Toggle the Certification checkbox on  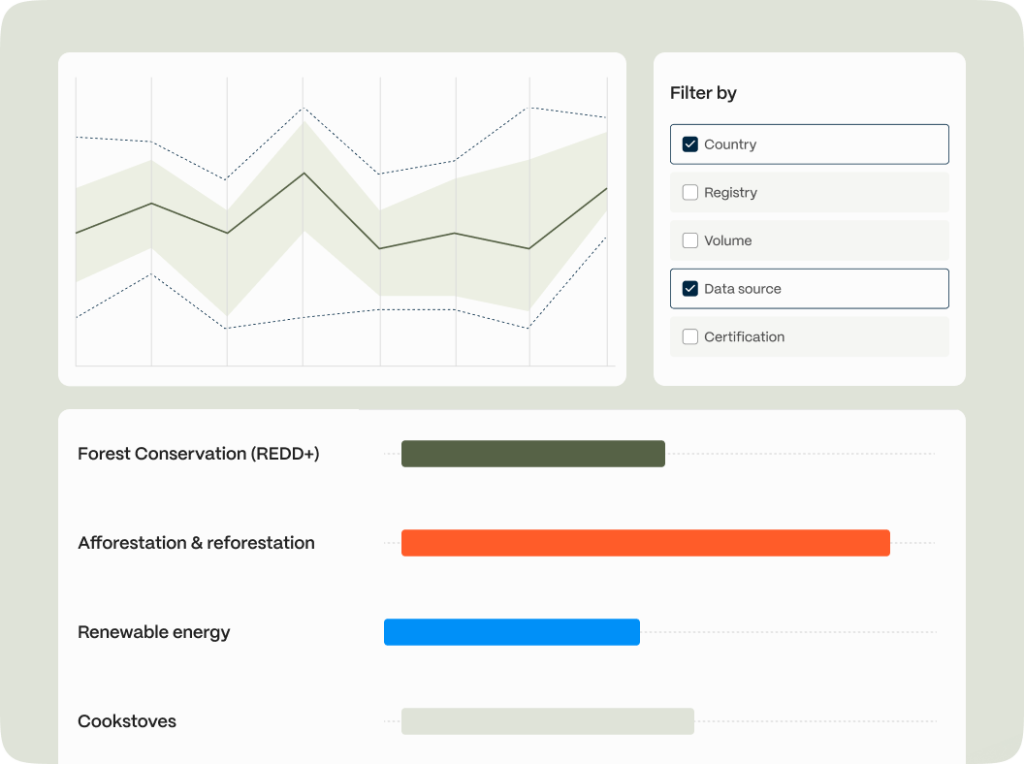689,337
